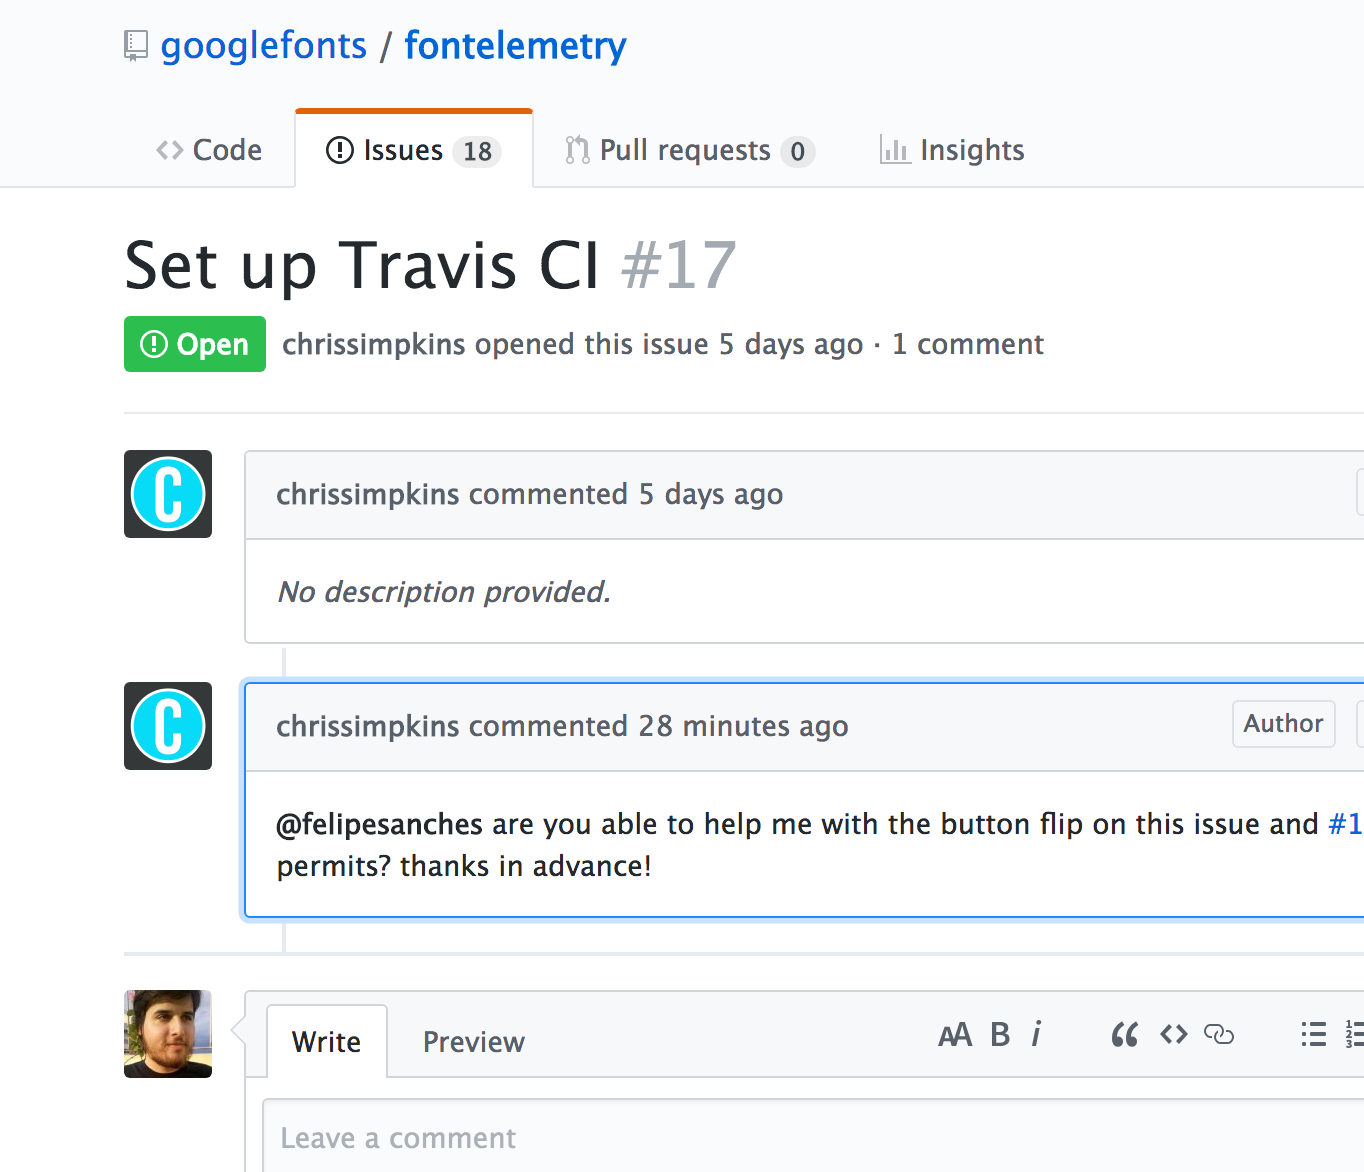
Task: Add a bulleted list from the toolbar
Action: (1313, 1035)
